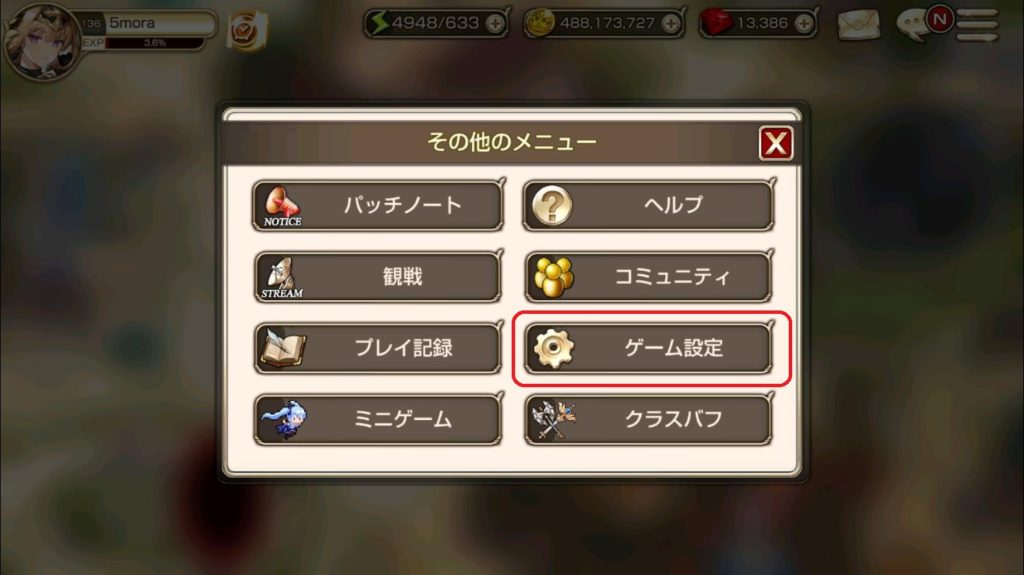Click the ゲーム設定 gear icon
Image resolution: width=1024 pixels, height=575 pixels.
point(554,348)
